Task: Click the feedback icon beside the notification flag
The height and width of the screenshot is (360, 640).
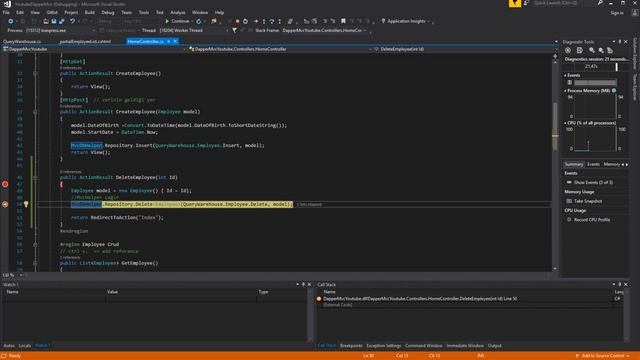Action: (x=527, y=3)
